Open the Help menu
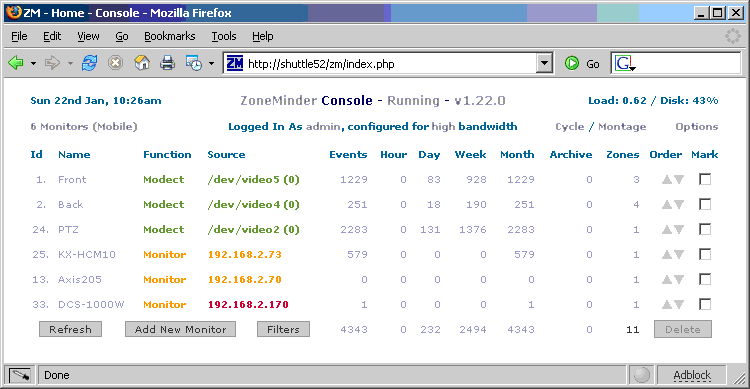The width and height of the screenshot is (750, 389). tap(263, 36)
